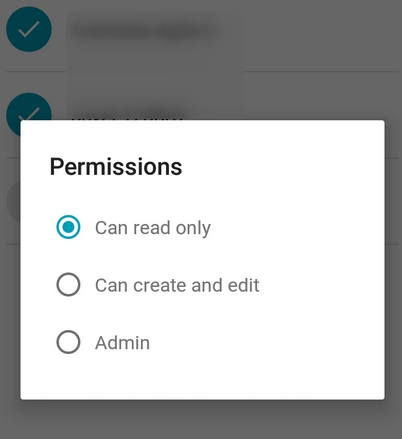Select the 'Can read only' radio button

(68, 227)
